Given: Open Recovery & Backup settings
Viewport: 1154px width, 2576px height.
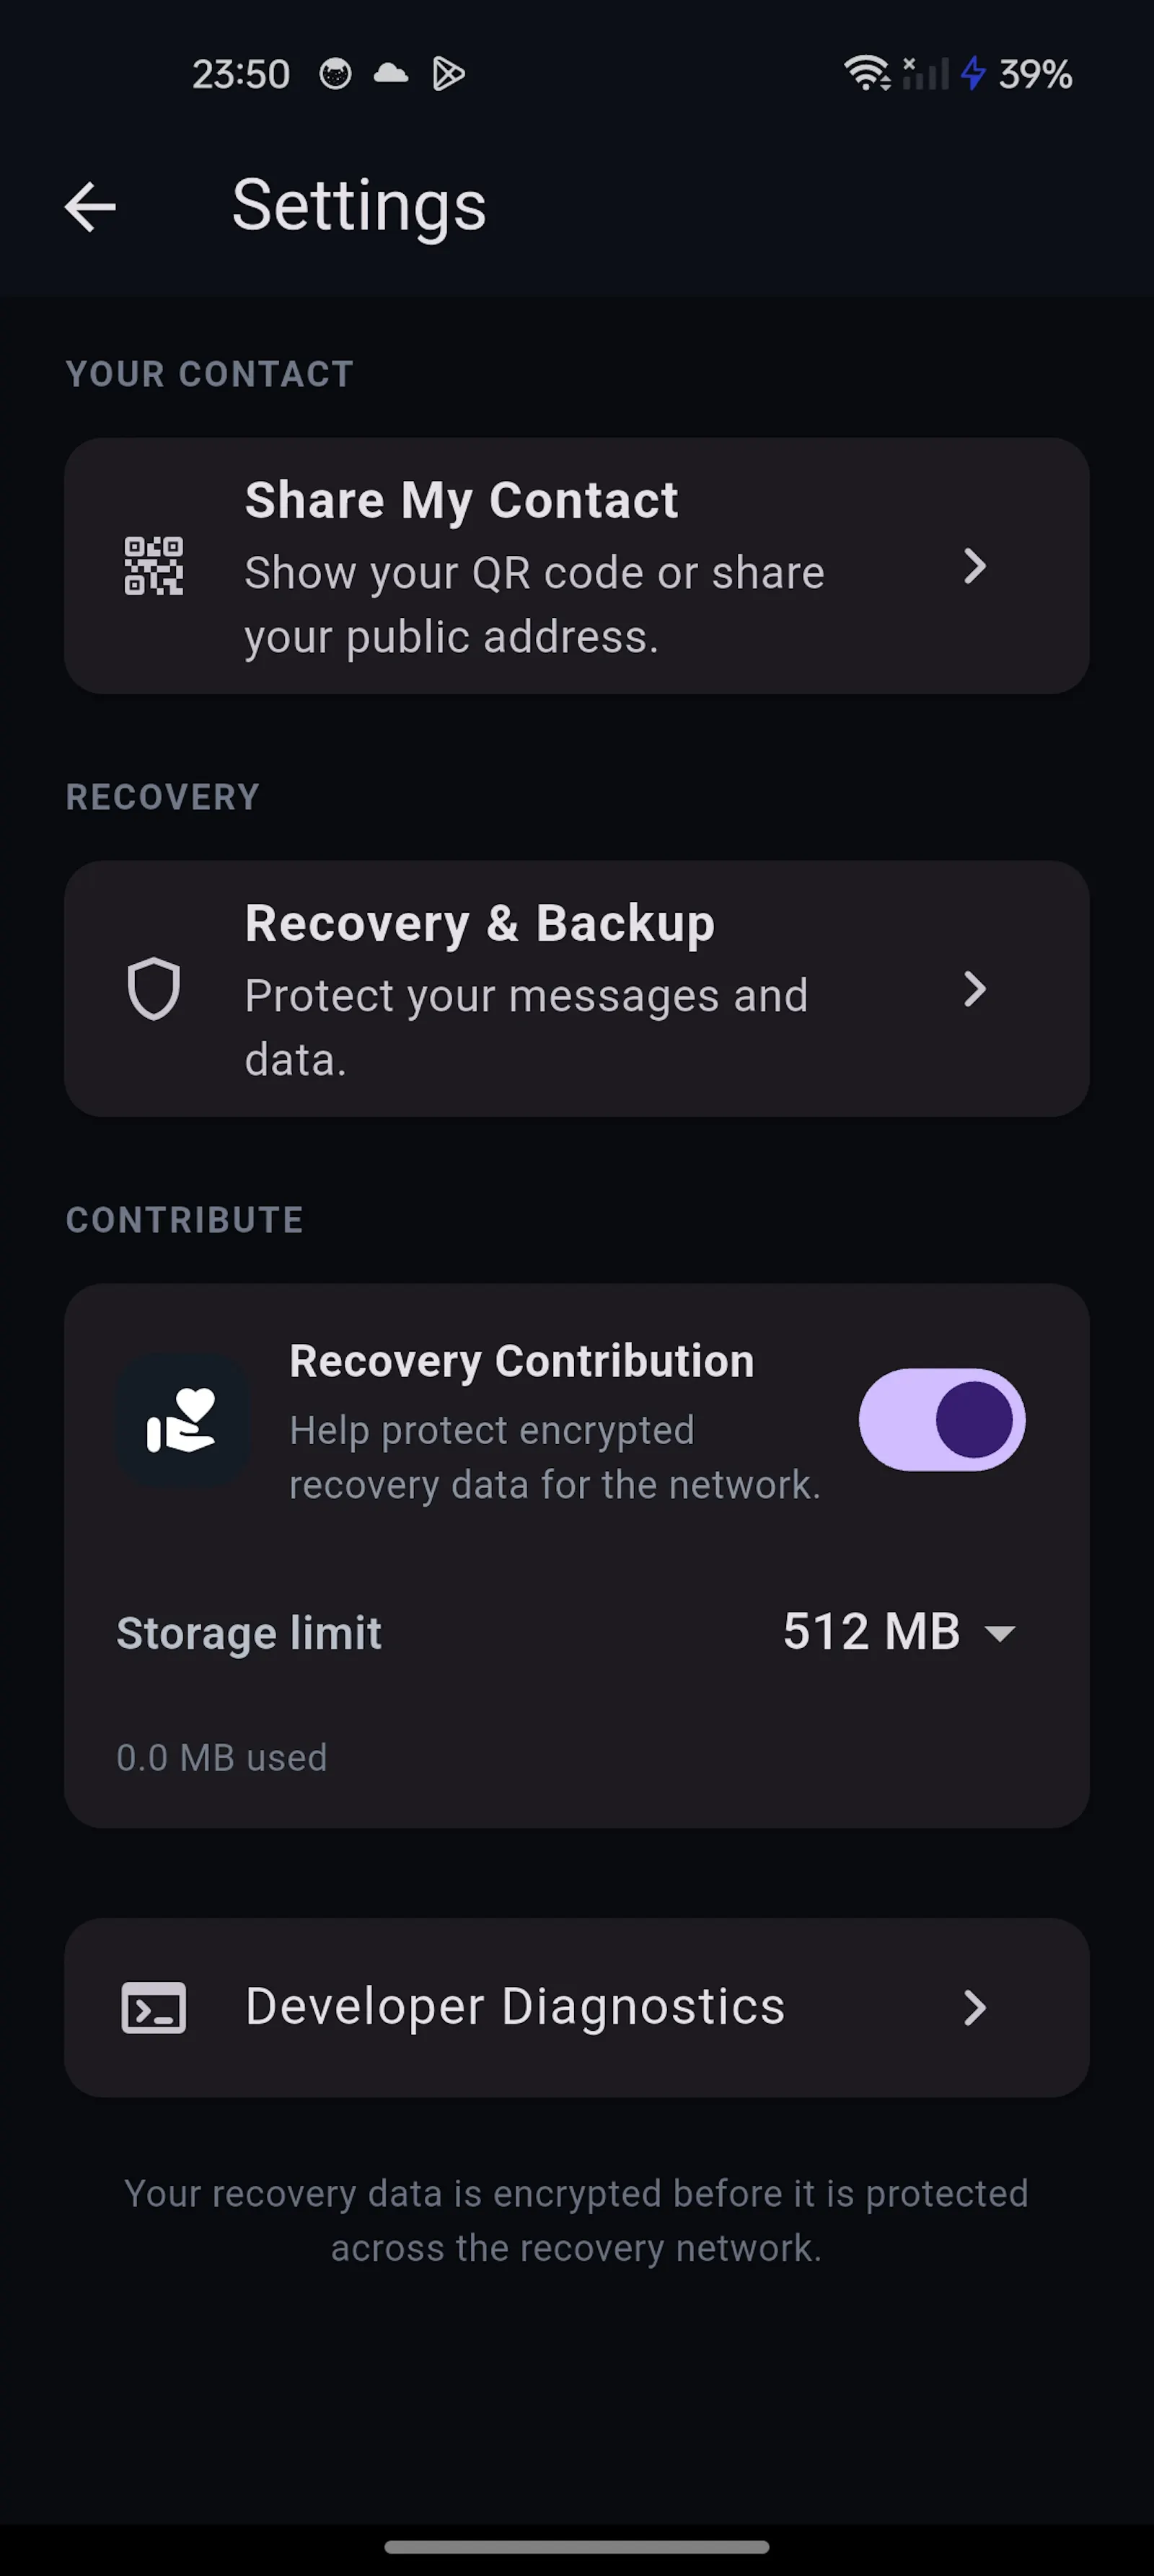Looking at the screenshot, I should (577, 989).
